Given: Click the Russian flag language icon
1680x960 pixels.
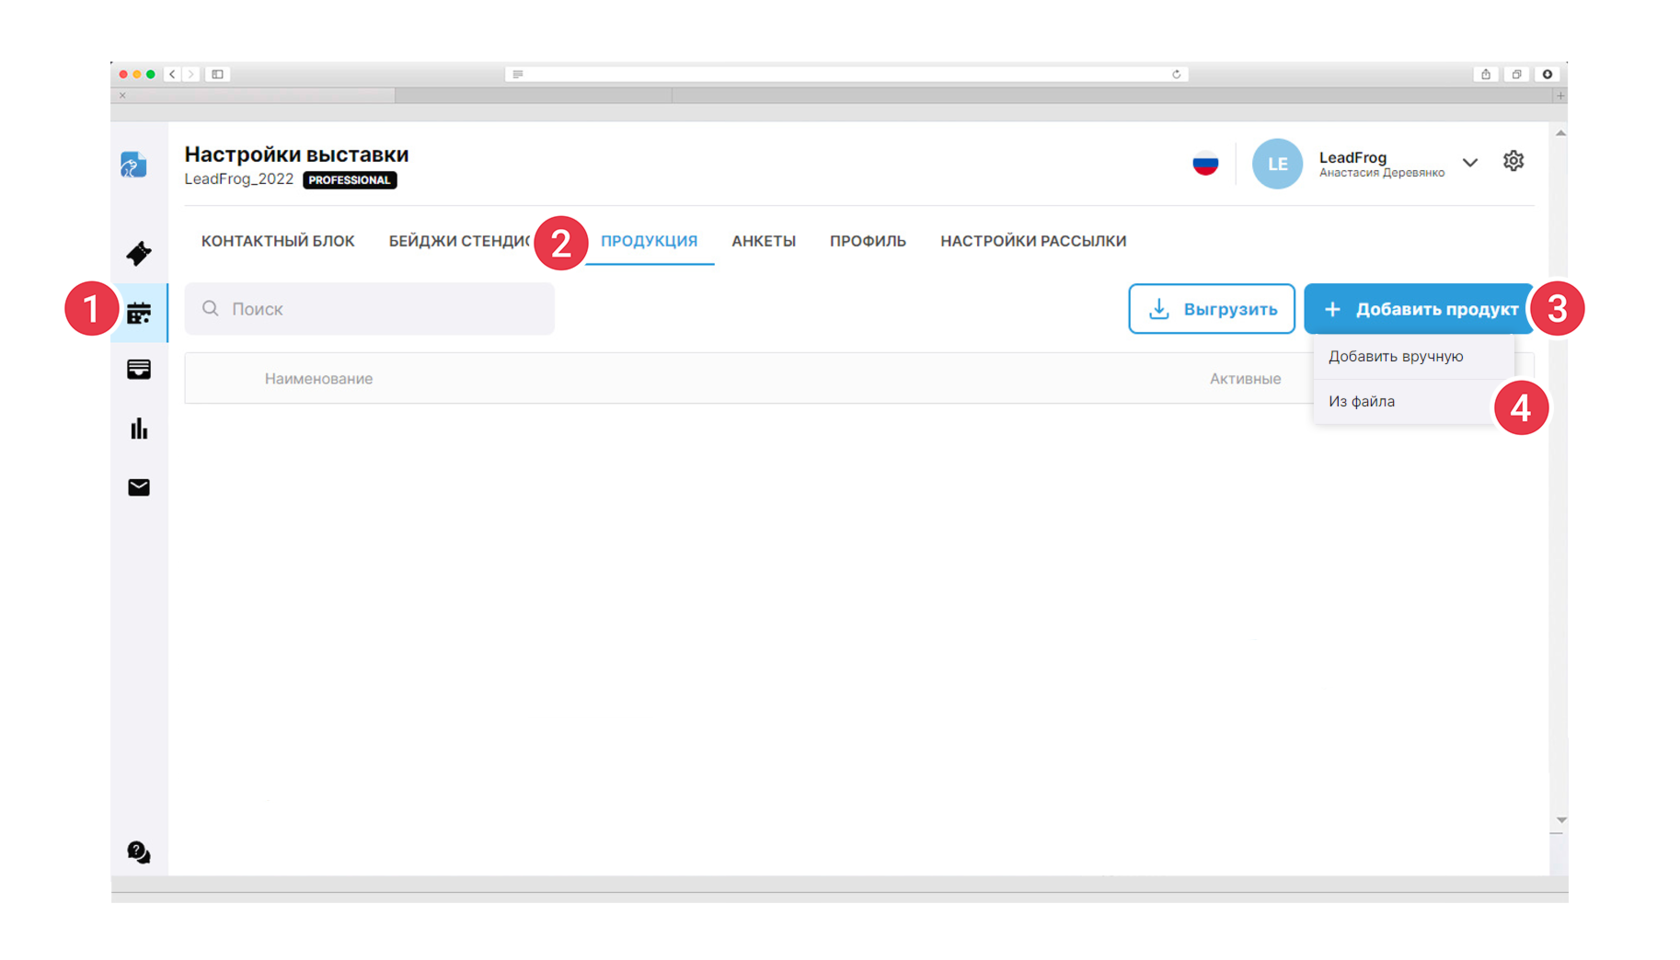Looking at the screenshot, I should click(x=1206, y=164).
